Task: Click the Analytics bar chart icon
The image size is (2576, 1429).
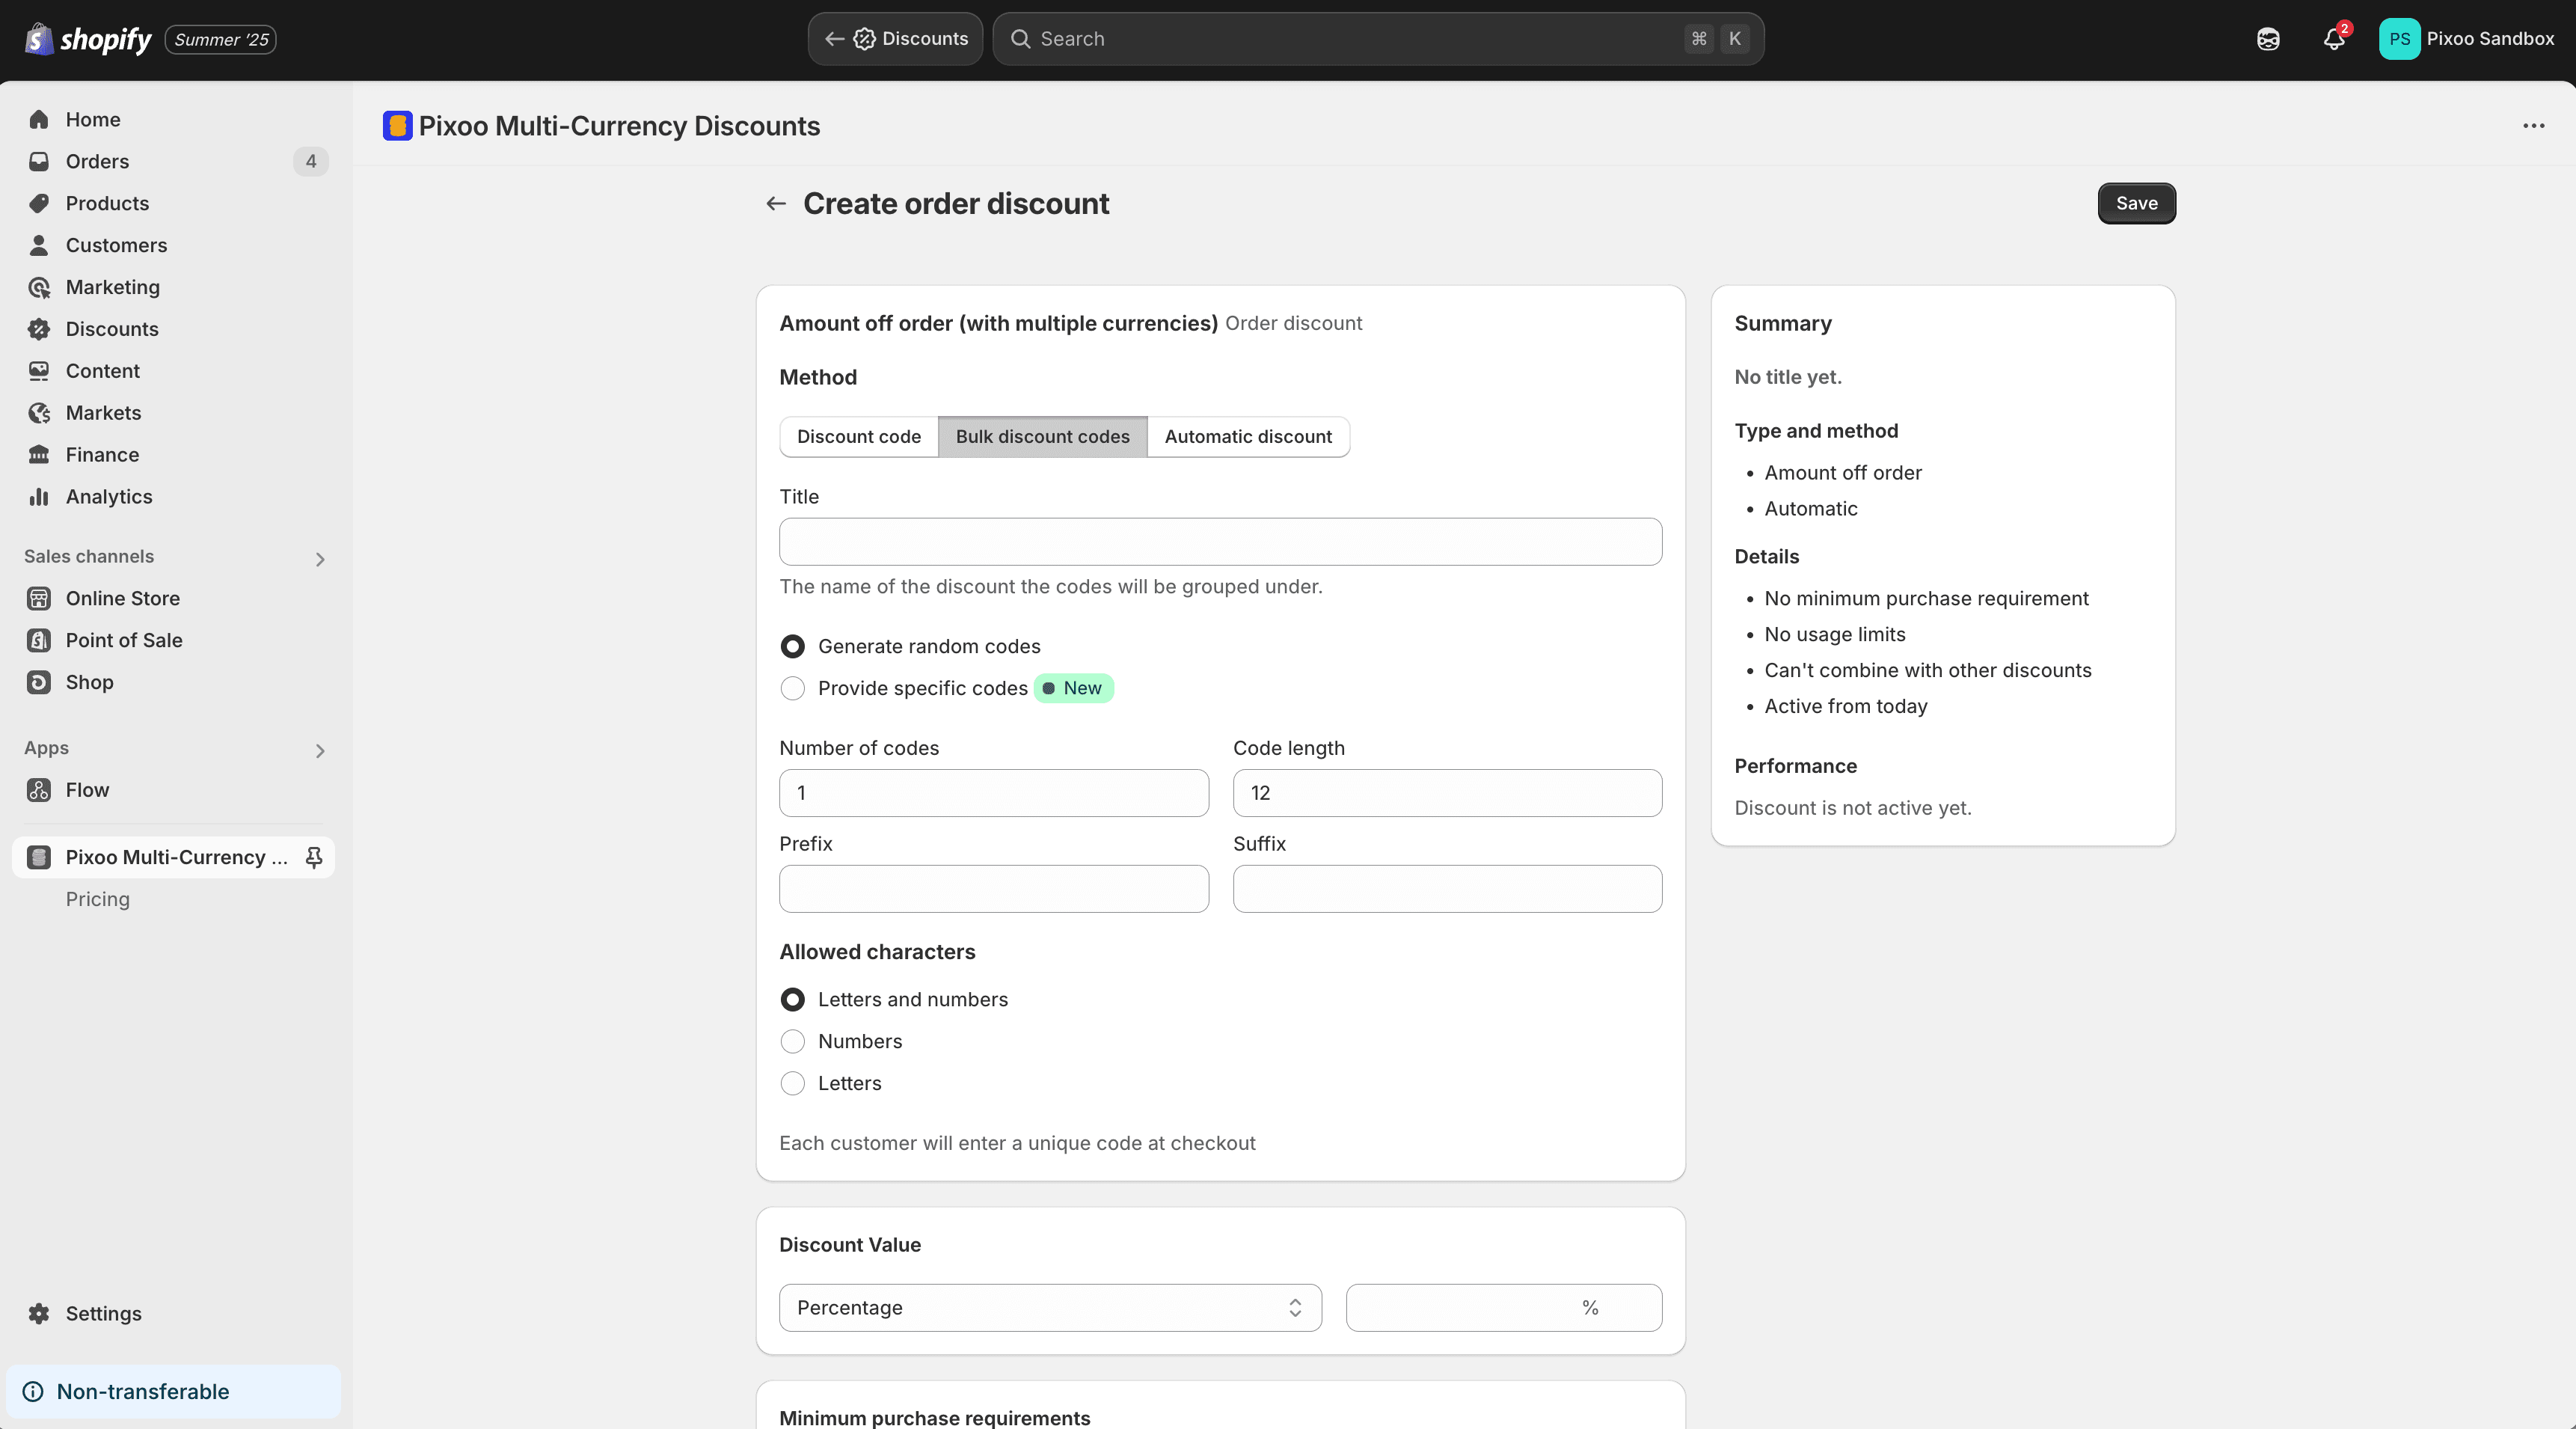Action: 39,498
